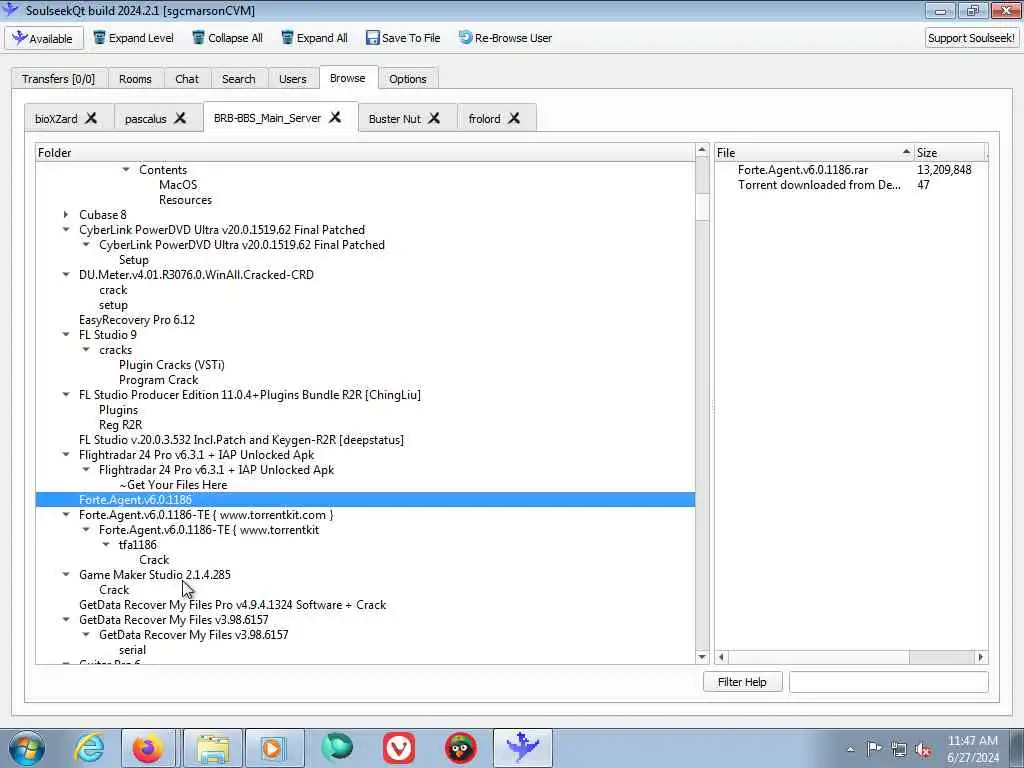Click the muted volume tray icon
1024x768 pixels.
923,750
